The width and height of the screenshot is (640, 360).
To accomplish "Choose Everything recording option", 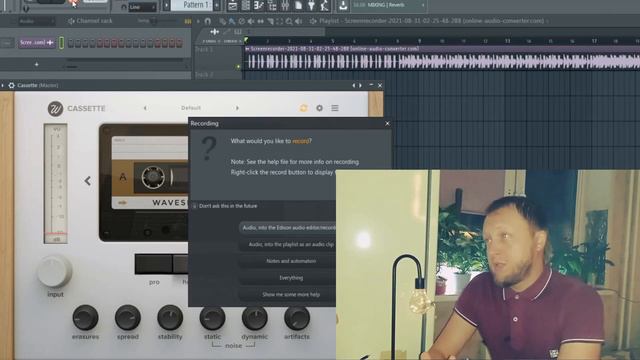I will coord(288,278).
